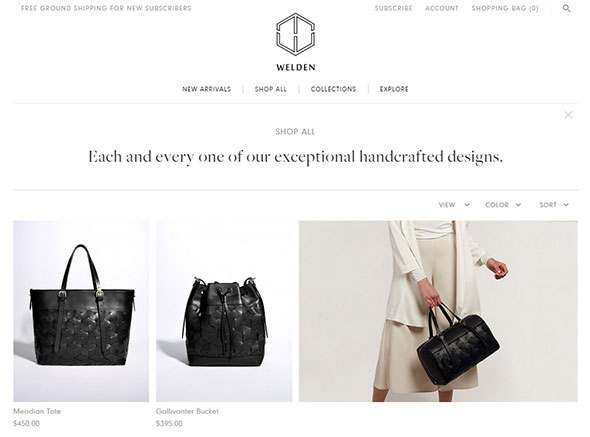
Task: Open the Gallivanter Bucket product image
Action: coord(224,311)
